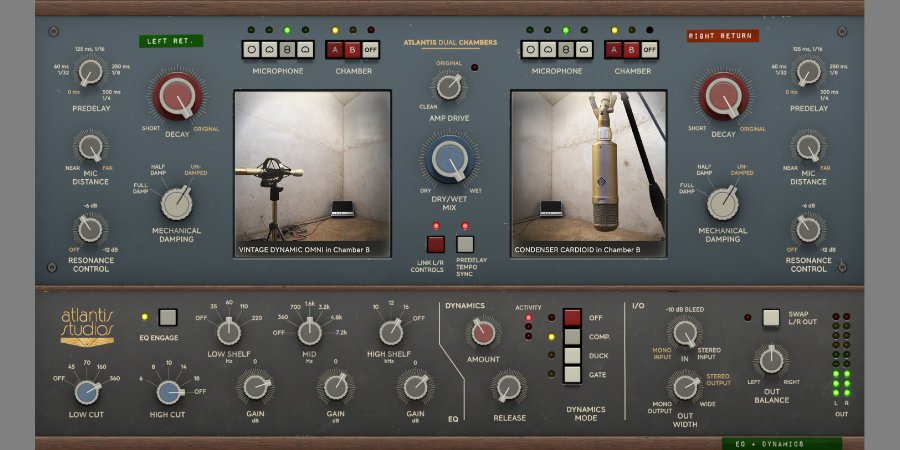Switch left channel to Chamber B

(x=353, y=49)
